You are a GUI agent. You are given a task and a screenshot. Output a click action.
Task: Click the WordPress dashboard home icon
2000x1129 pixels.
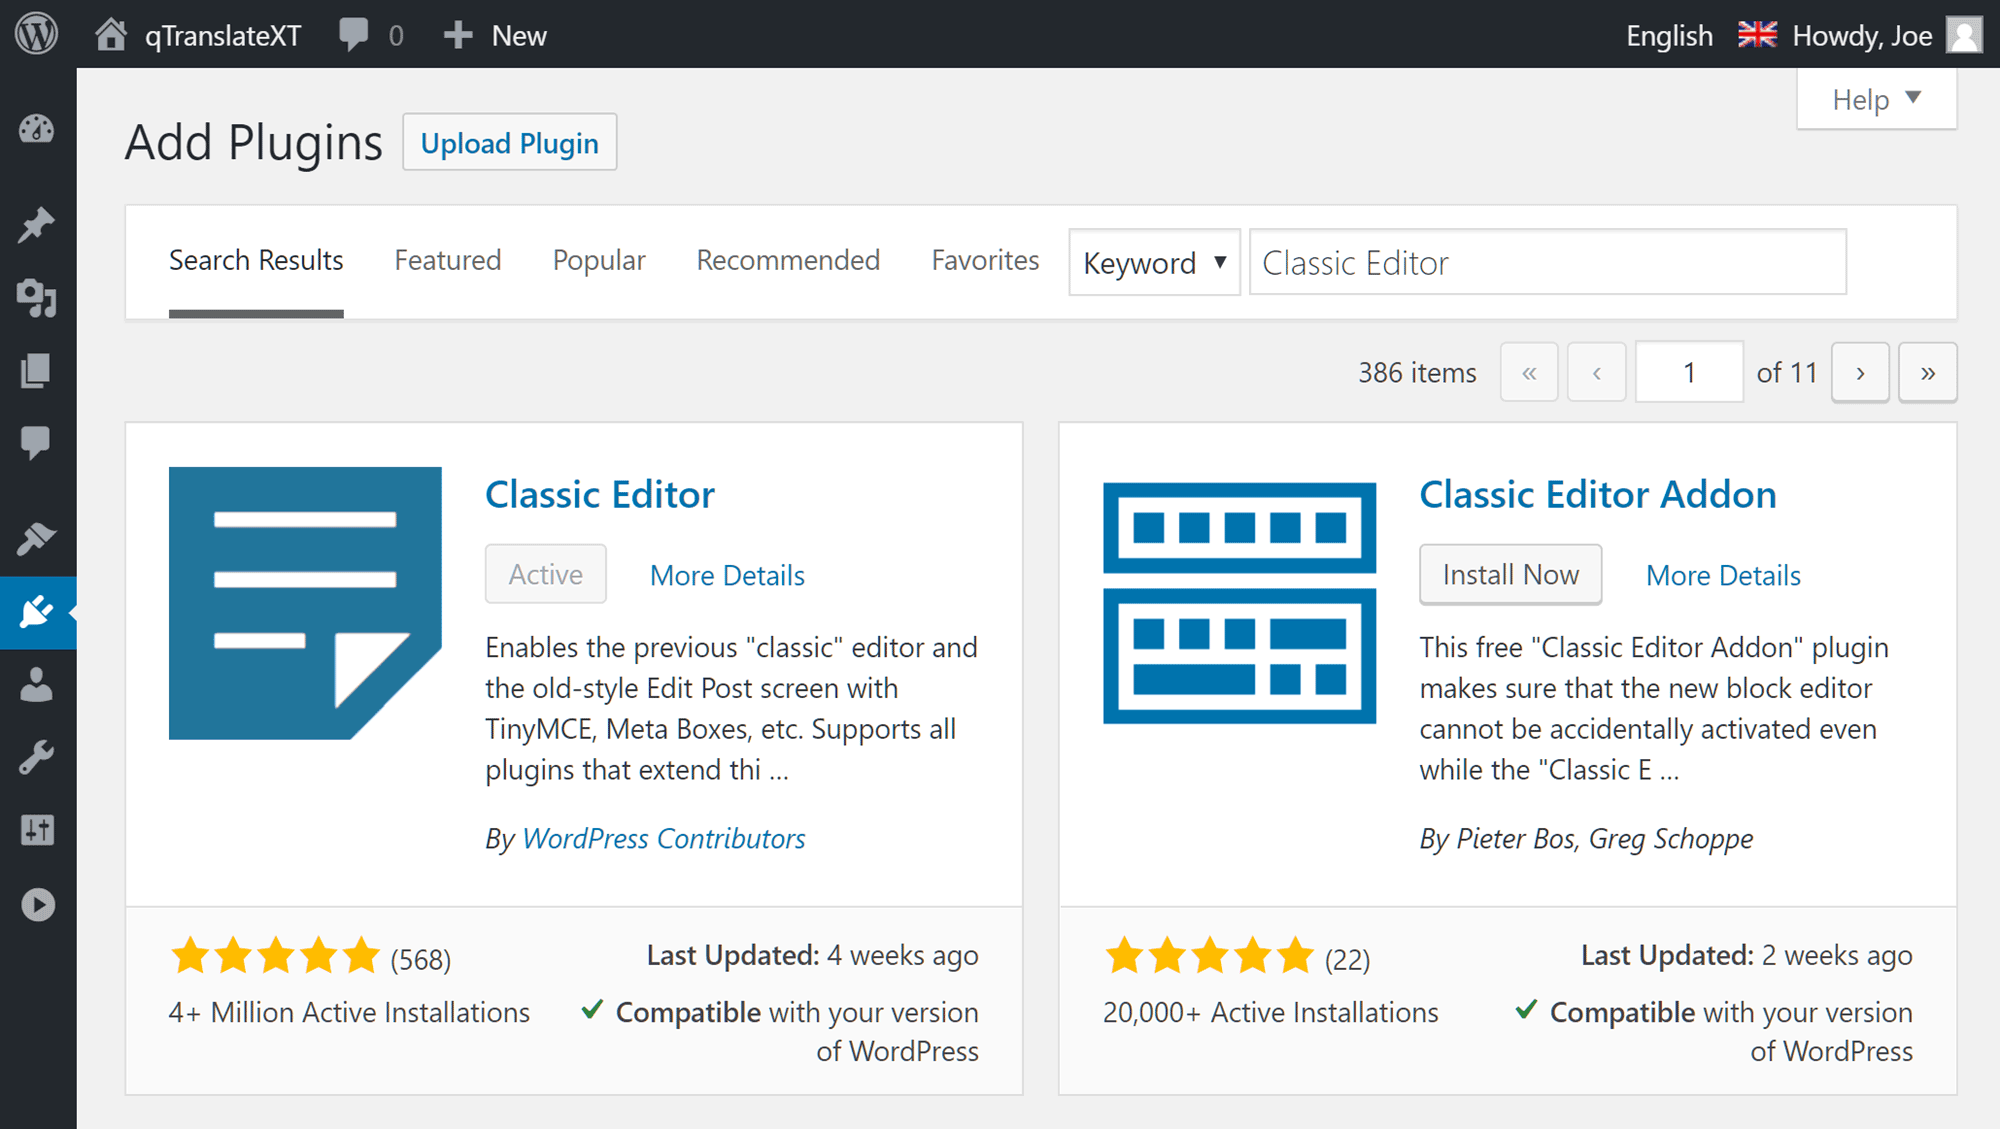coord(109,33)
